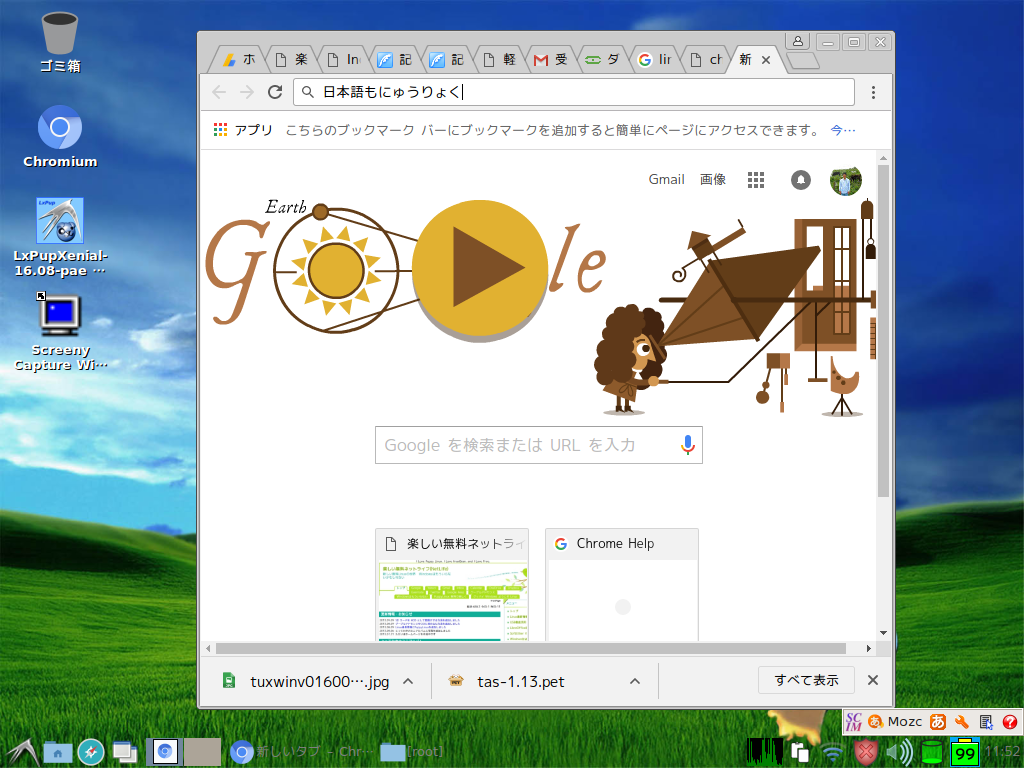Switch to the Gmail tab 受
1024x768 pixels.
(x=551, y=59)
